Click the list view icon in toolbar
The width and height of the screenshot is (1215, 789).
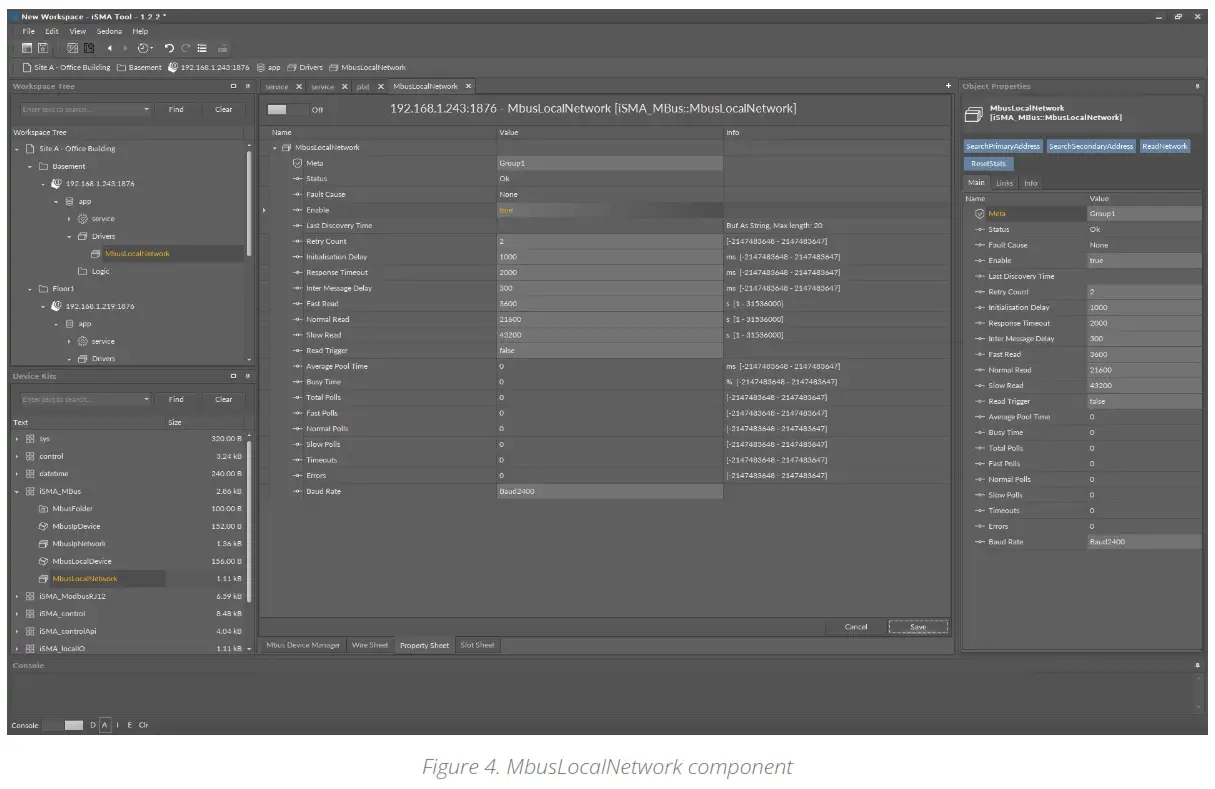click(202, 48)
